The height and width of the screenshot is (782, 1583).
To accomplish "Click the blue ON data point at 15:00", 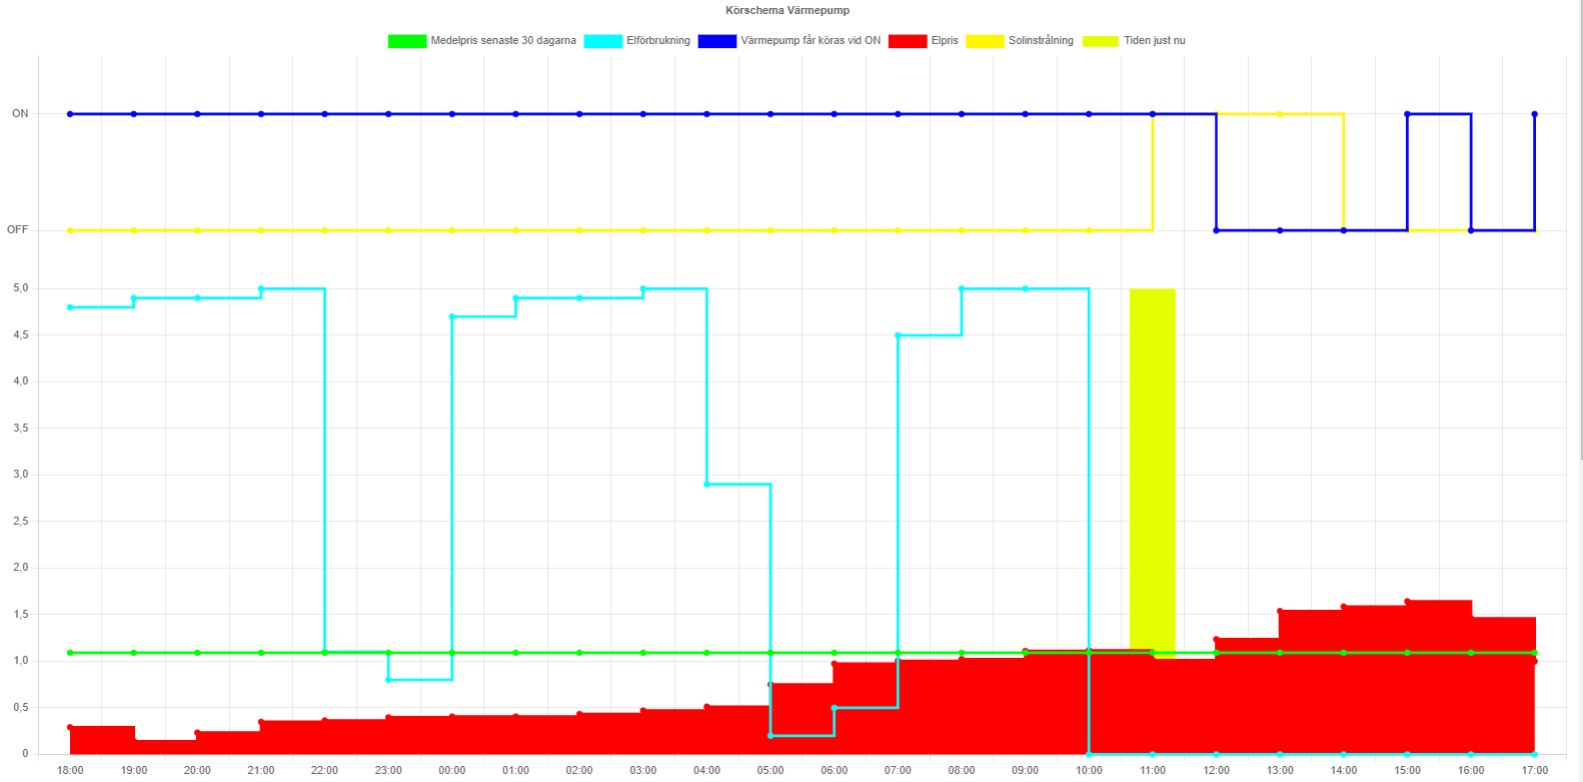I will (x=1407, y=114).
